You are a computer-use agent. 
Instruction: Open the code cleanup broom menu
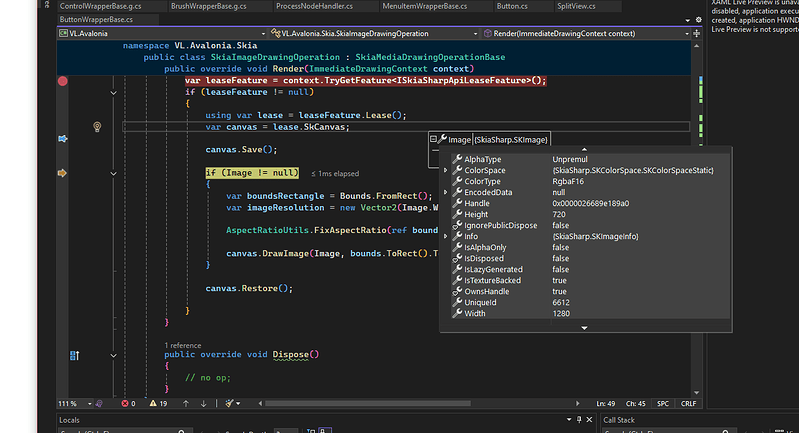click(x=232, y=403)
